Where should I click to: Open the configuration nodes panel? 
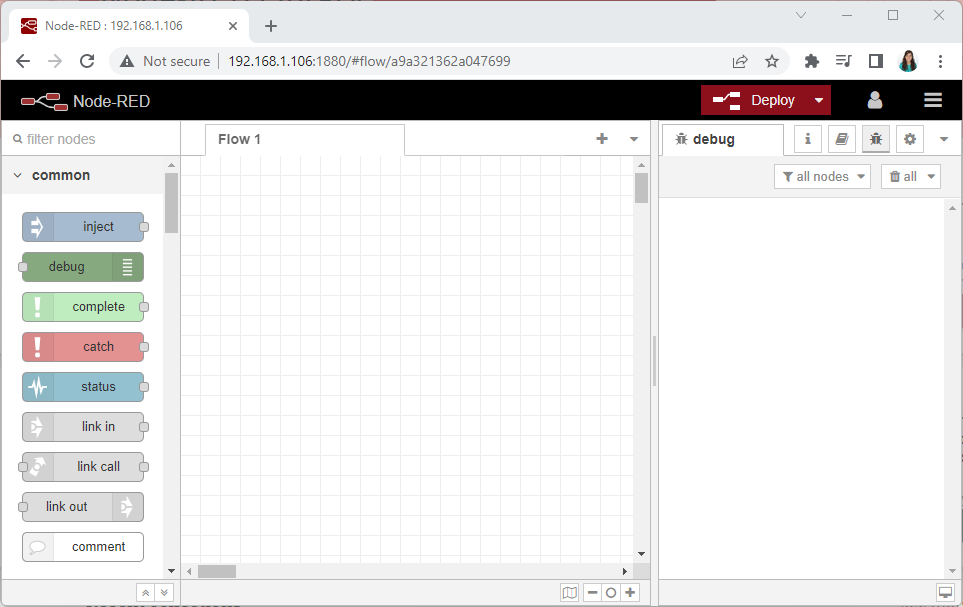coord(909,138)
